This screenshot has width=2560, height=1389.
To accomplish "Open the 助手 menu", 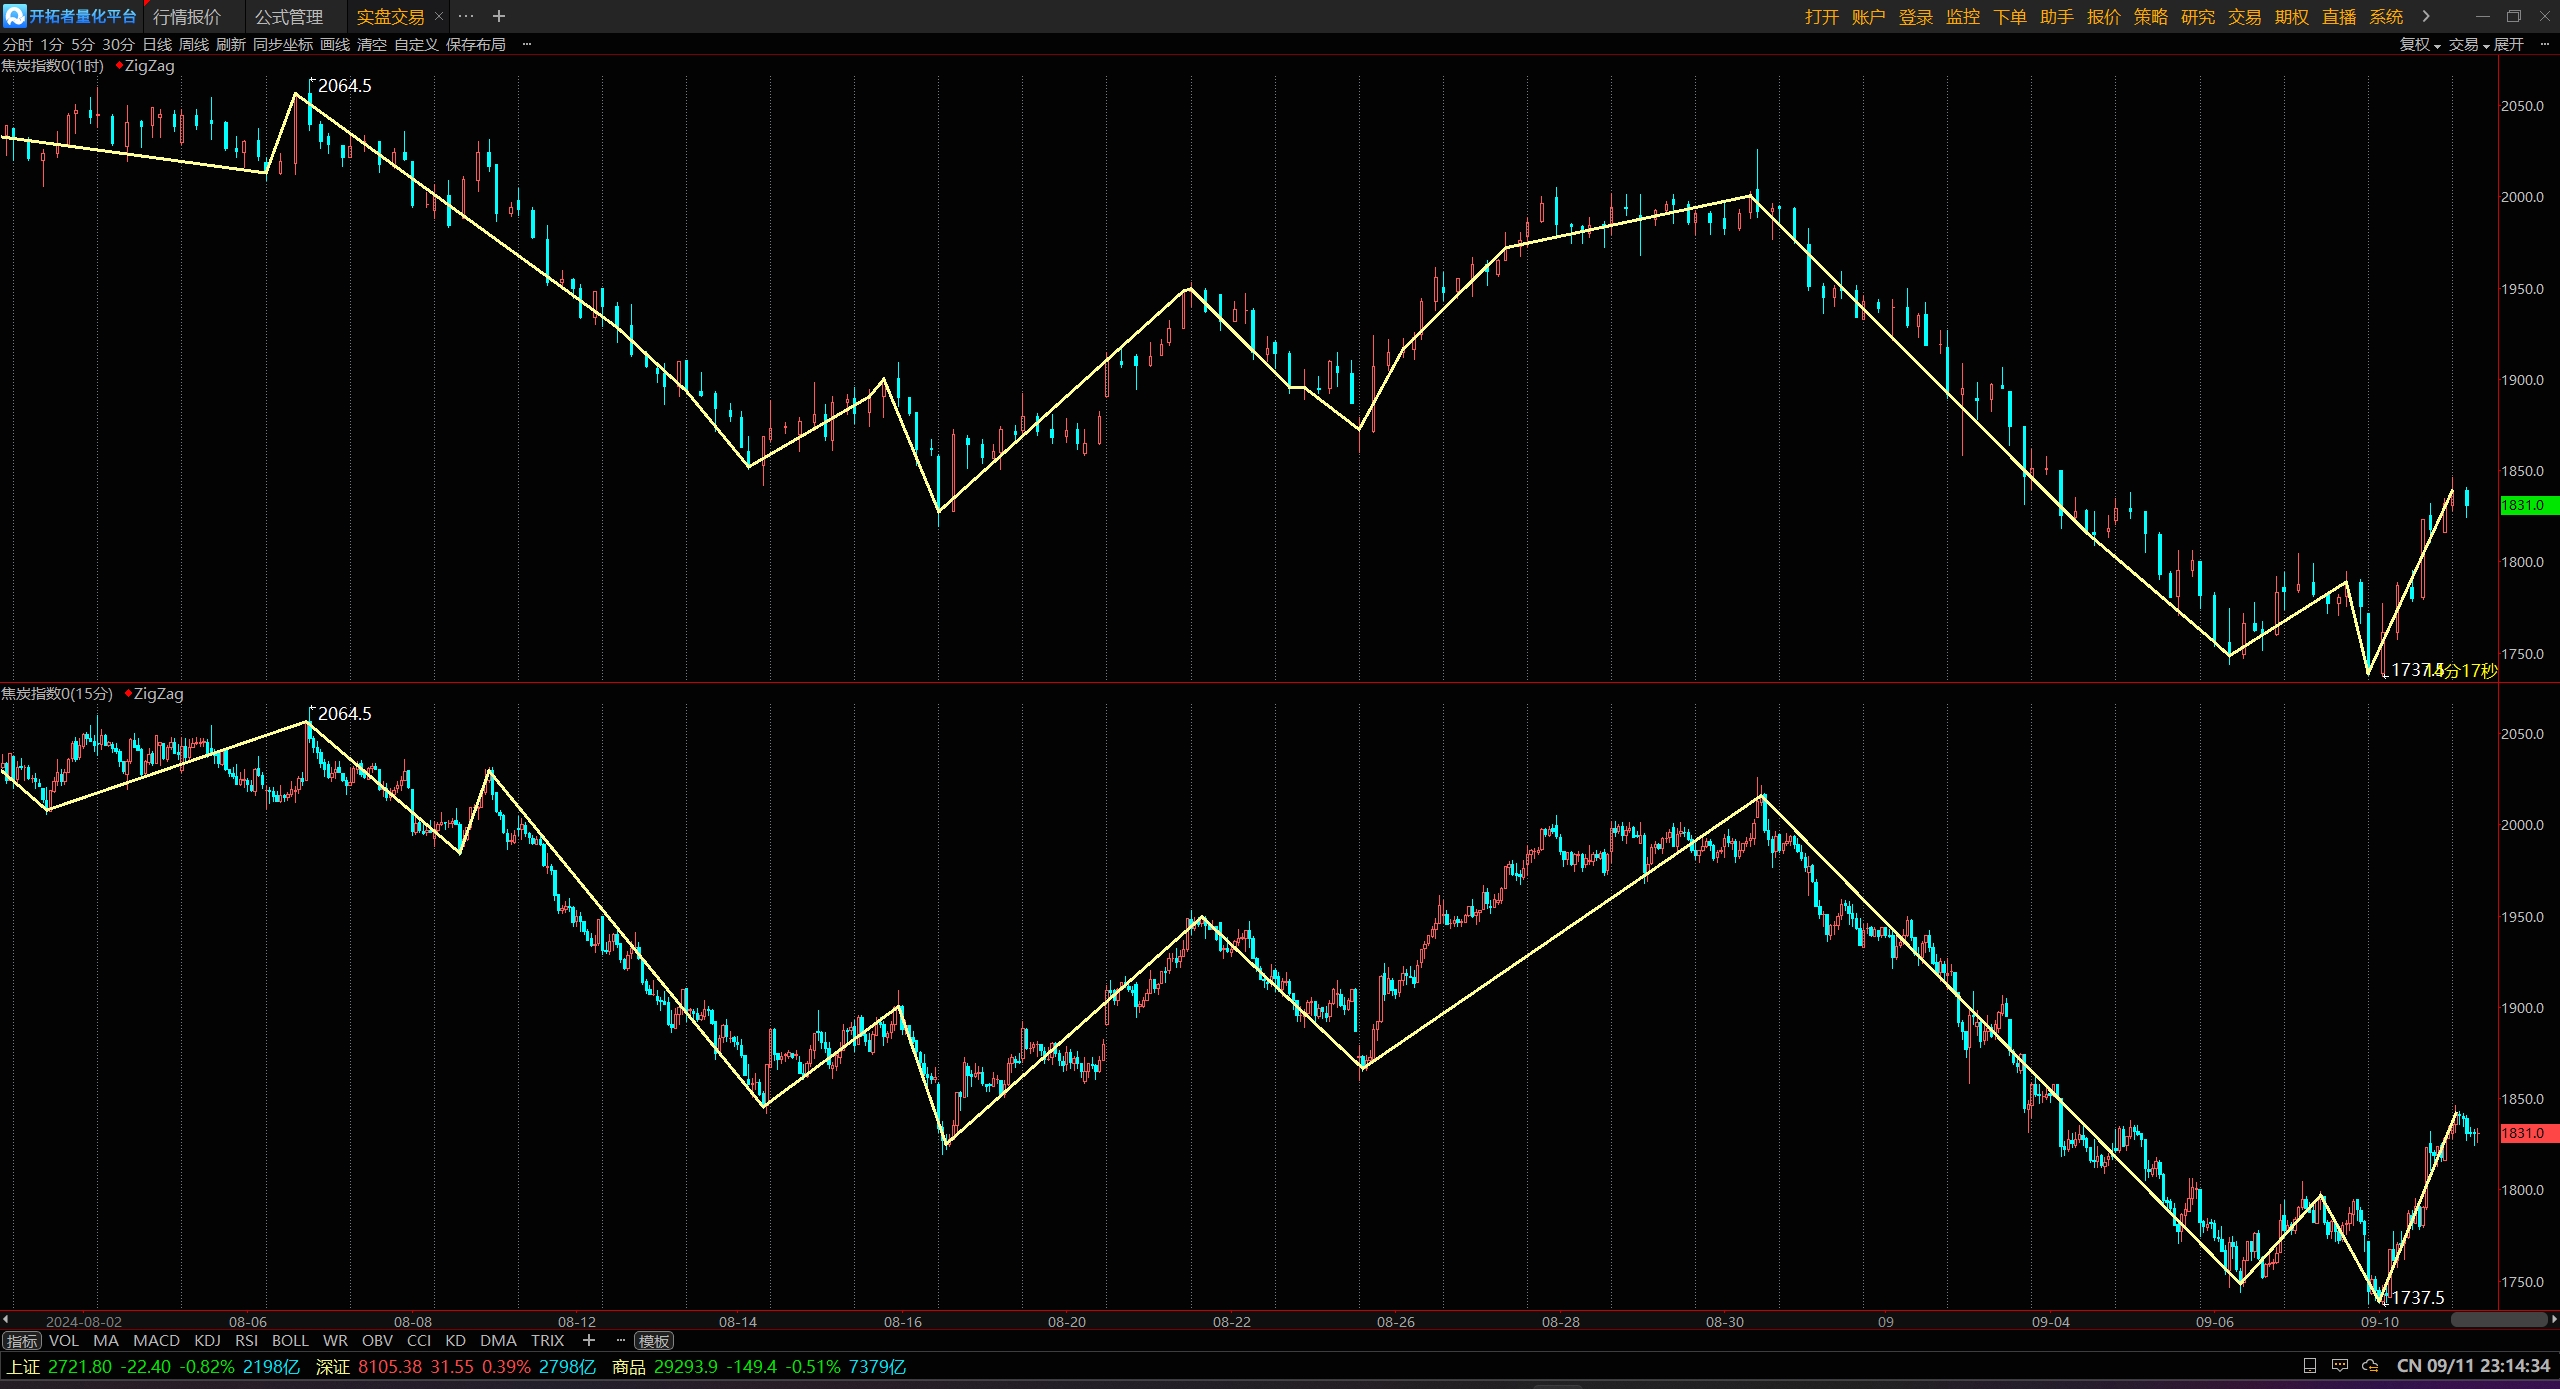I will (2057, 17).
